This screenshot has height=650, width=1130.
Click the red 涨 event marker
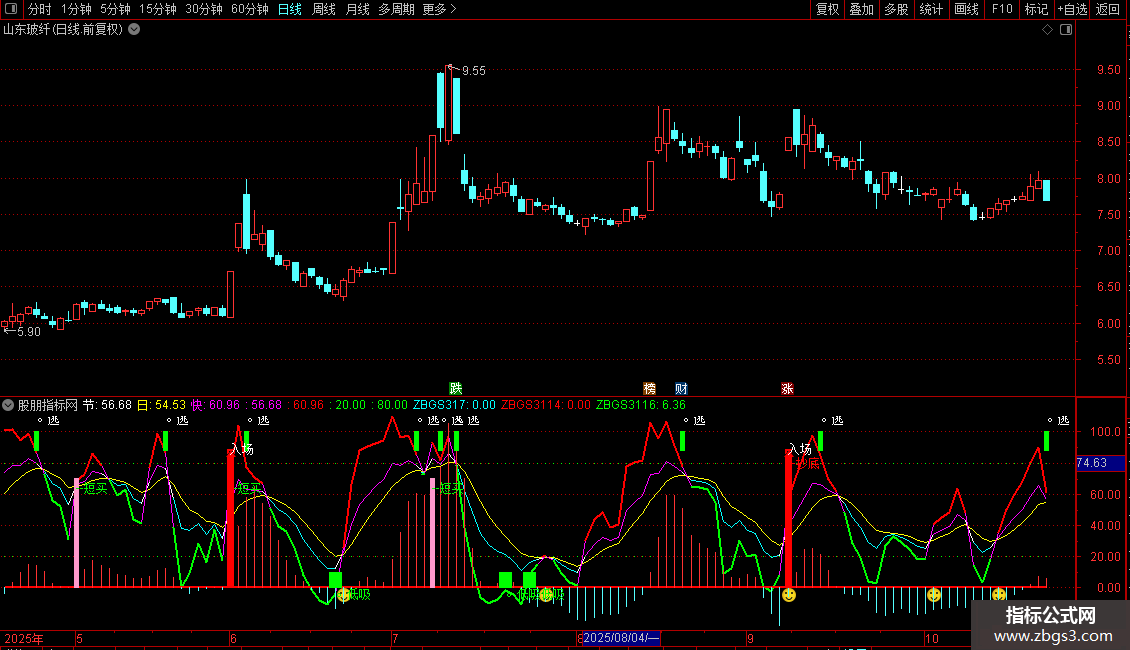[x=787, y=388]
